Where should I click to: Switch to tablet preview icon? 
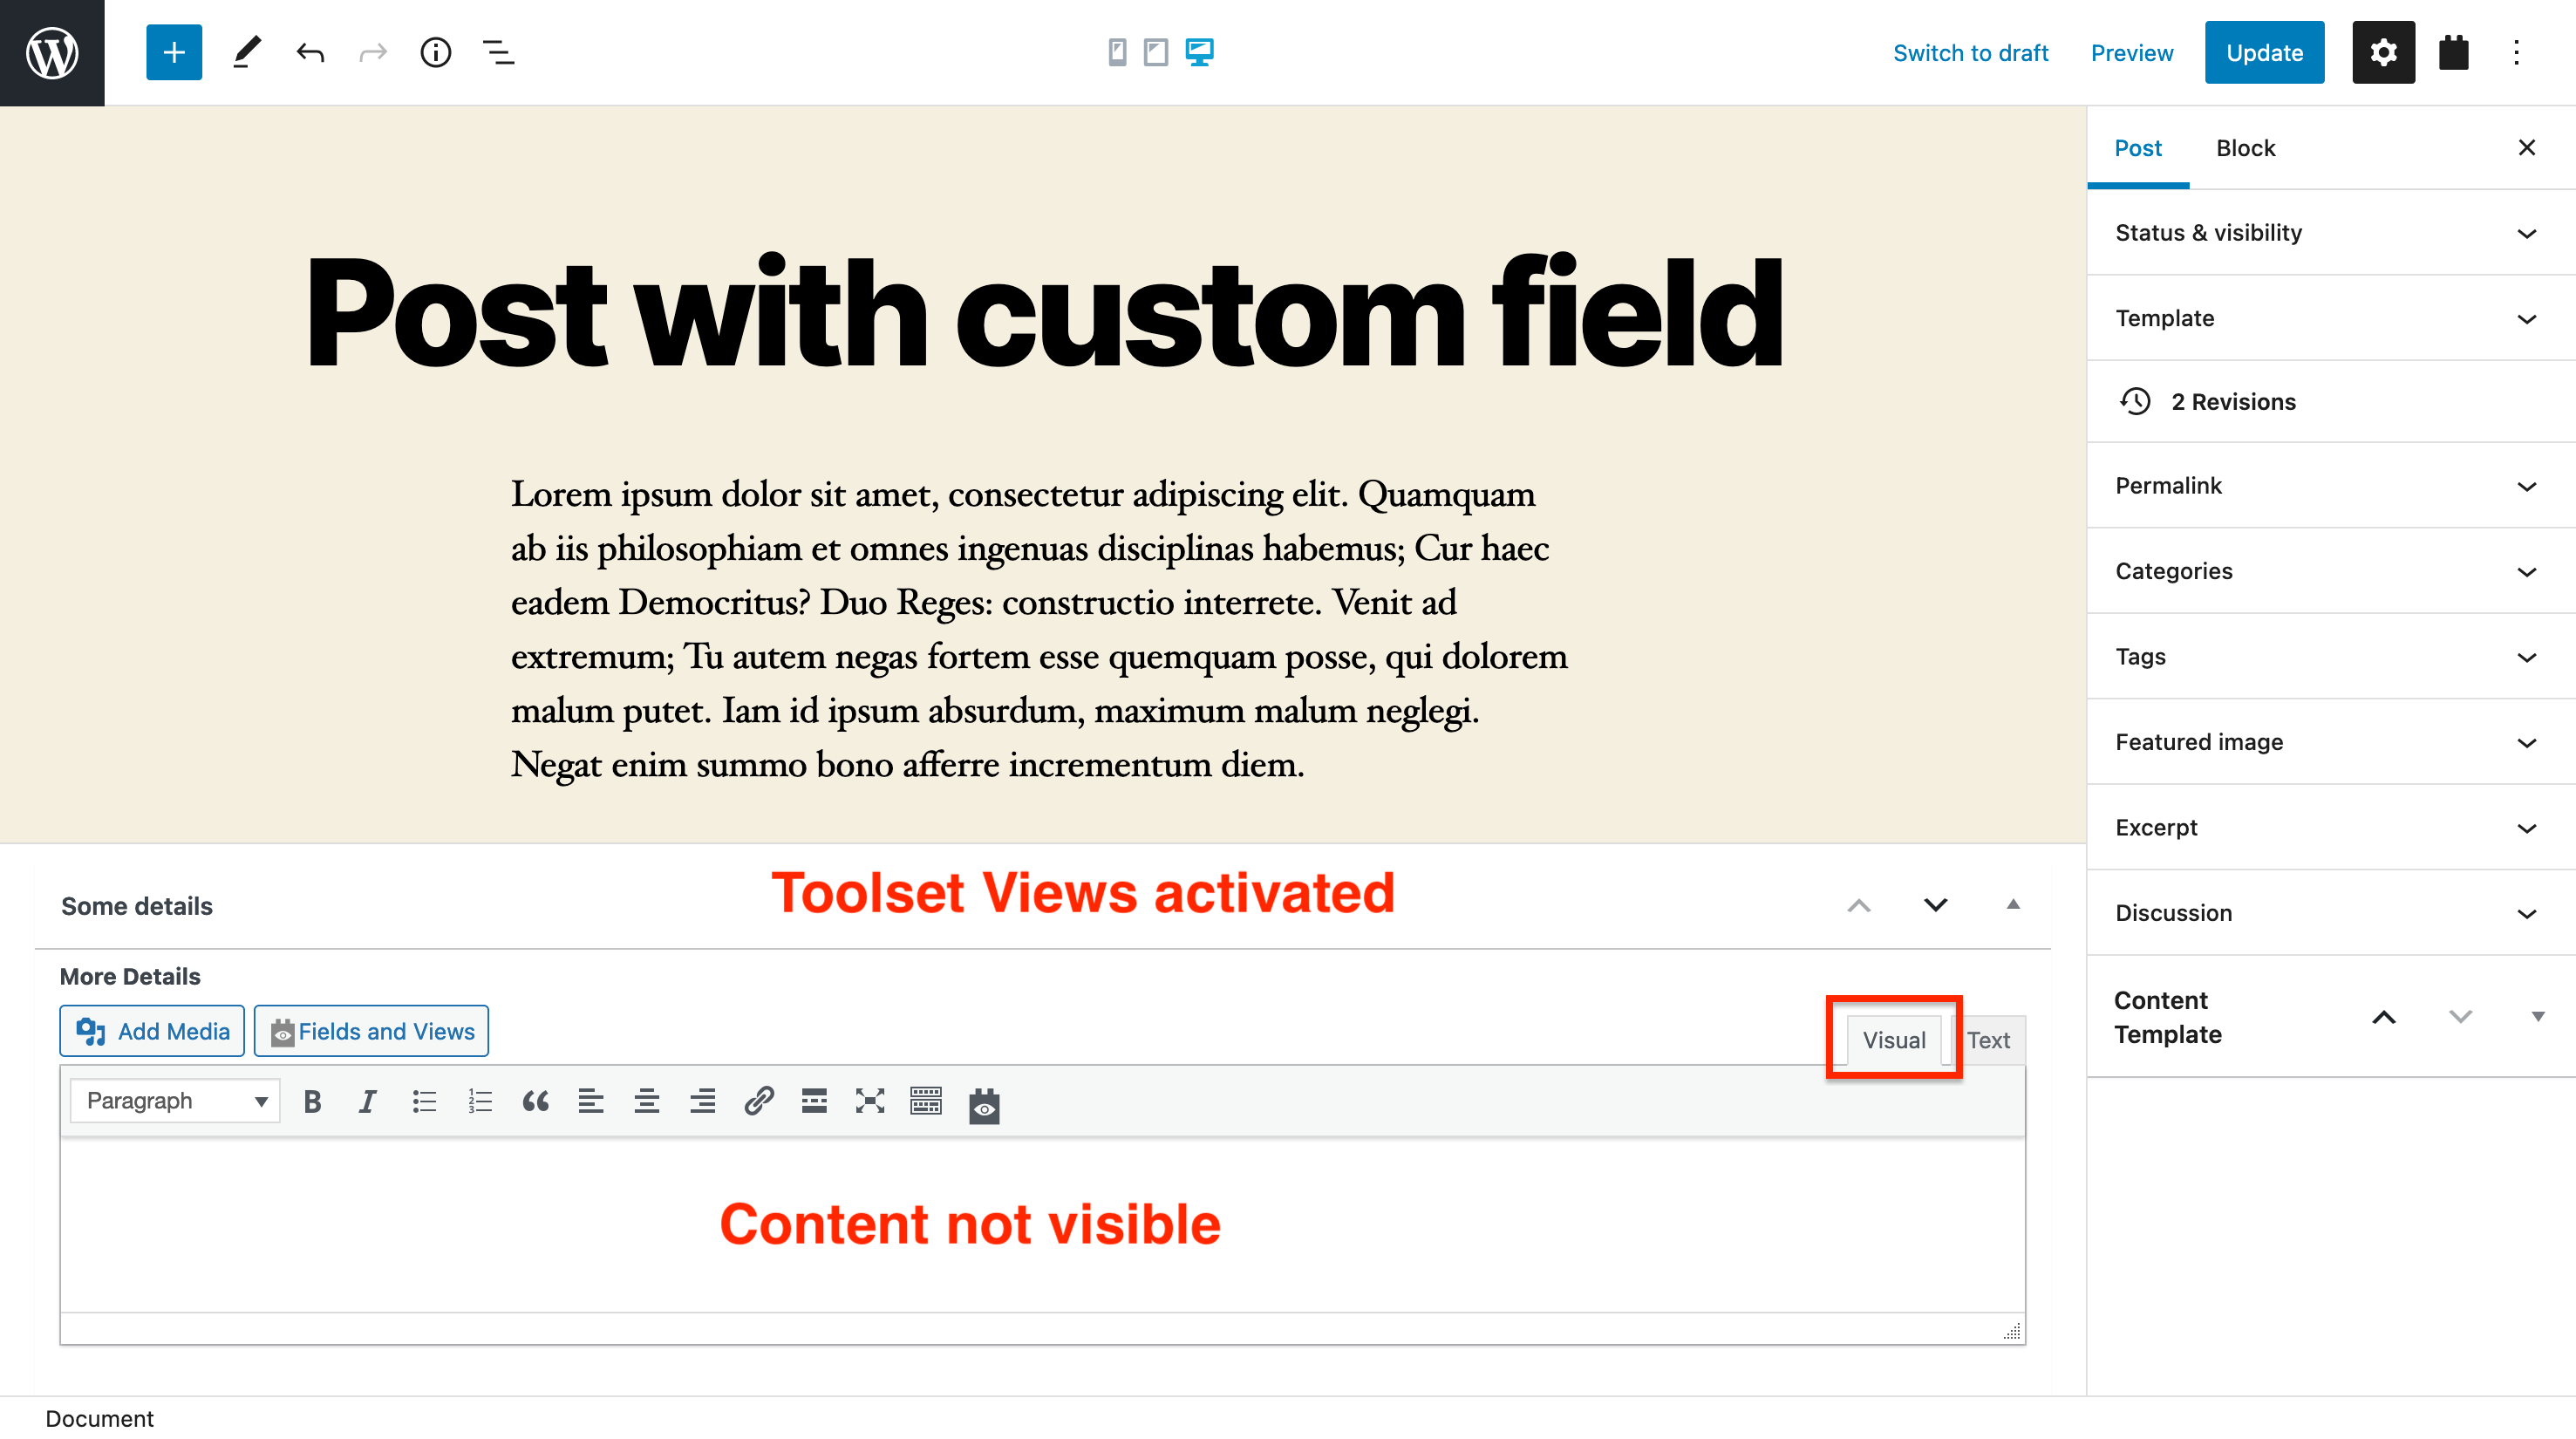(x=1156, y=52)
